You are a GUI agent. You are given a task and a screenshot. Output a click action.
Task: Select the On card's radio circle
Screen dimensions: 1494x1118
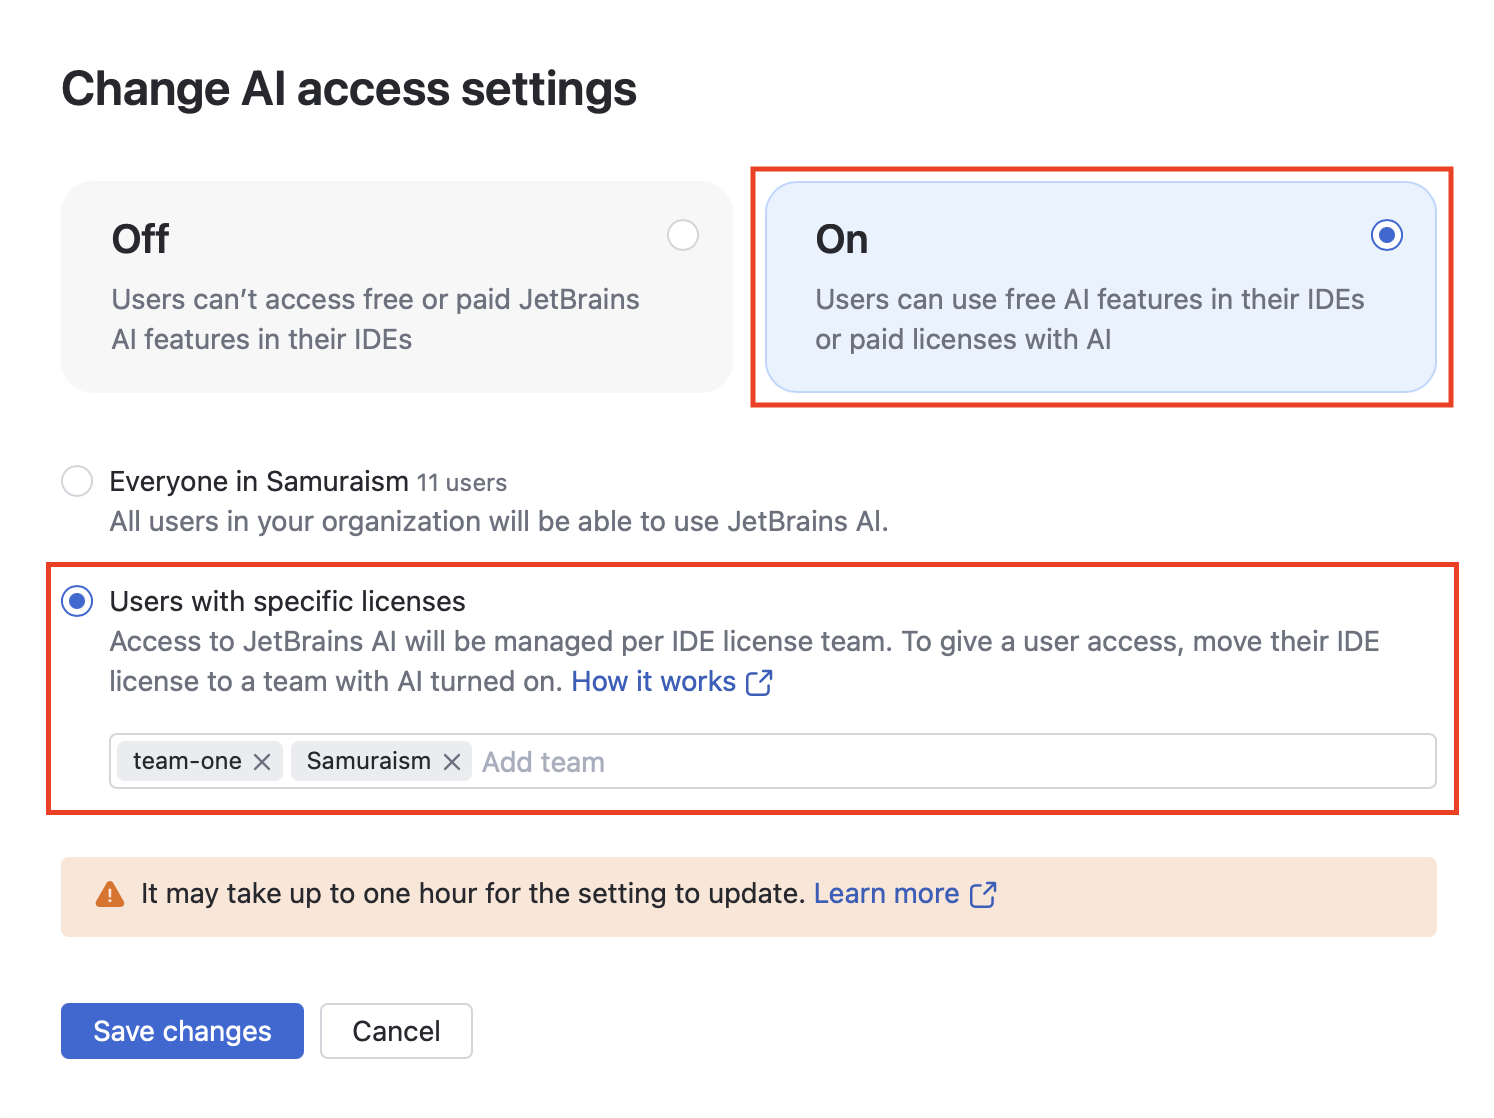1386,236
